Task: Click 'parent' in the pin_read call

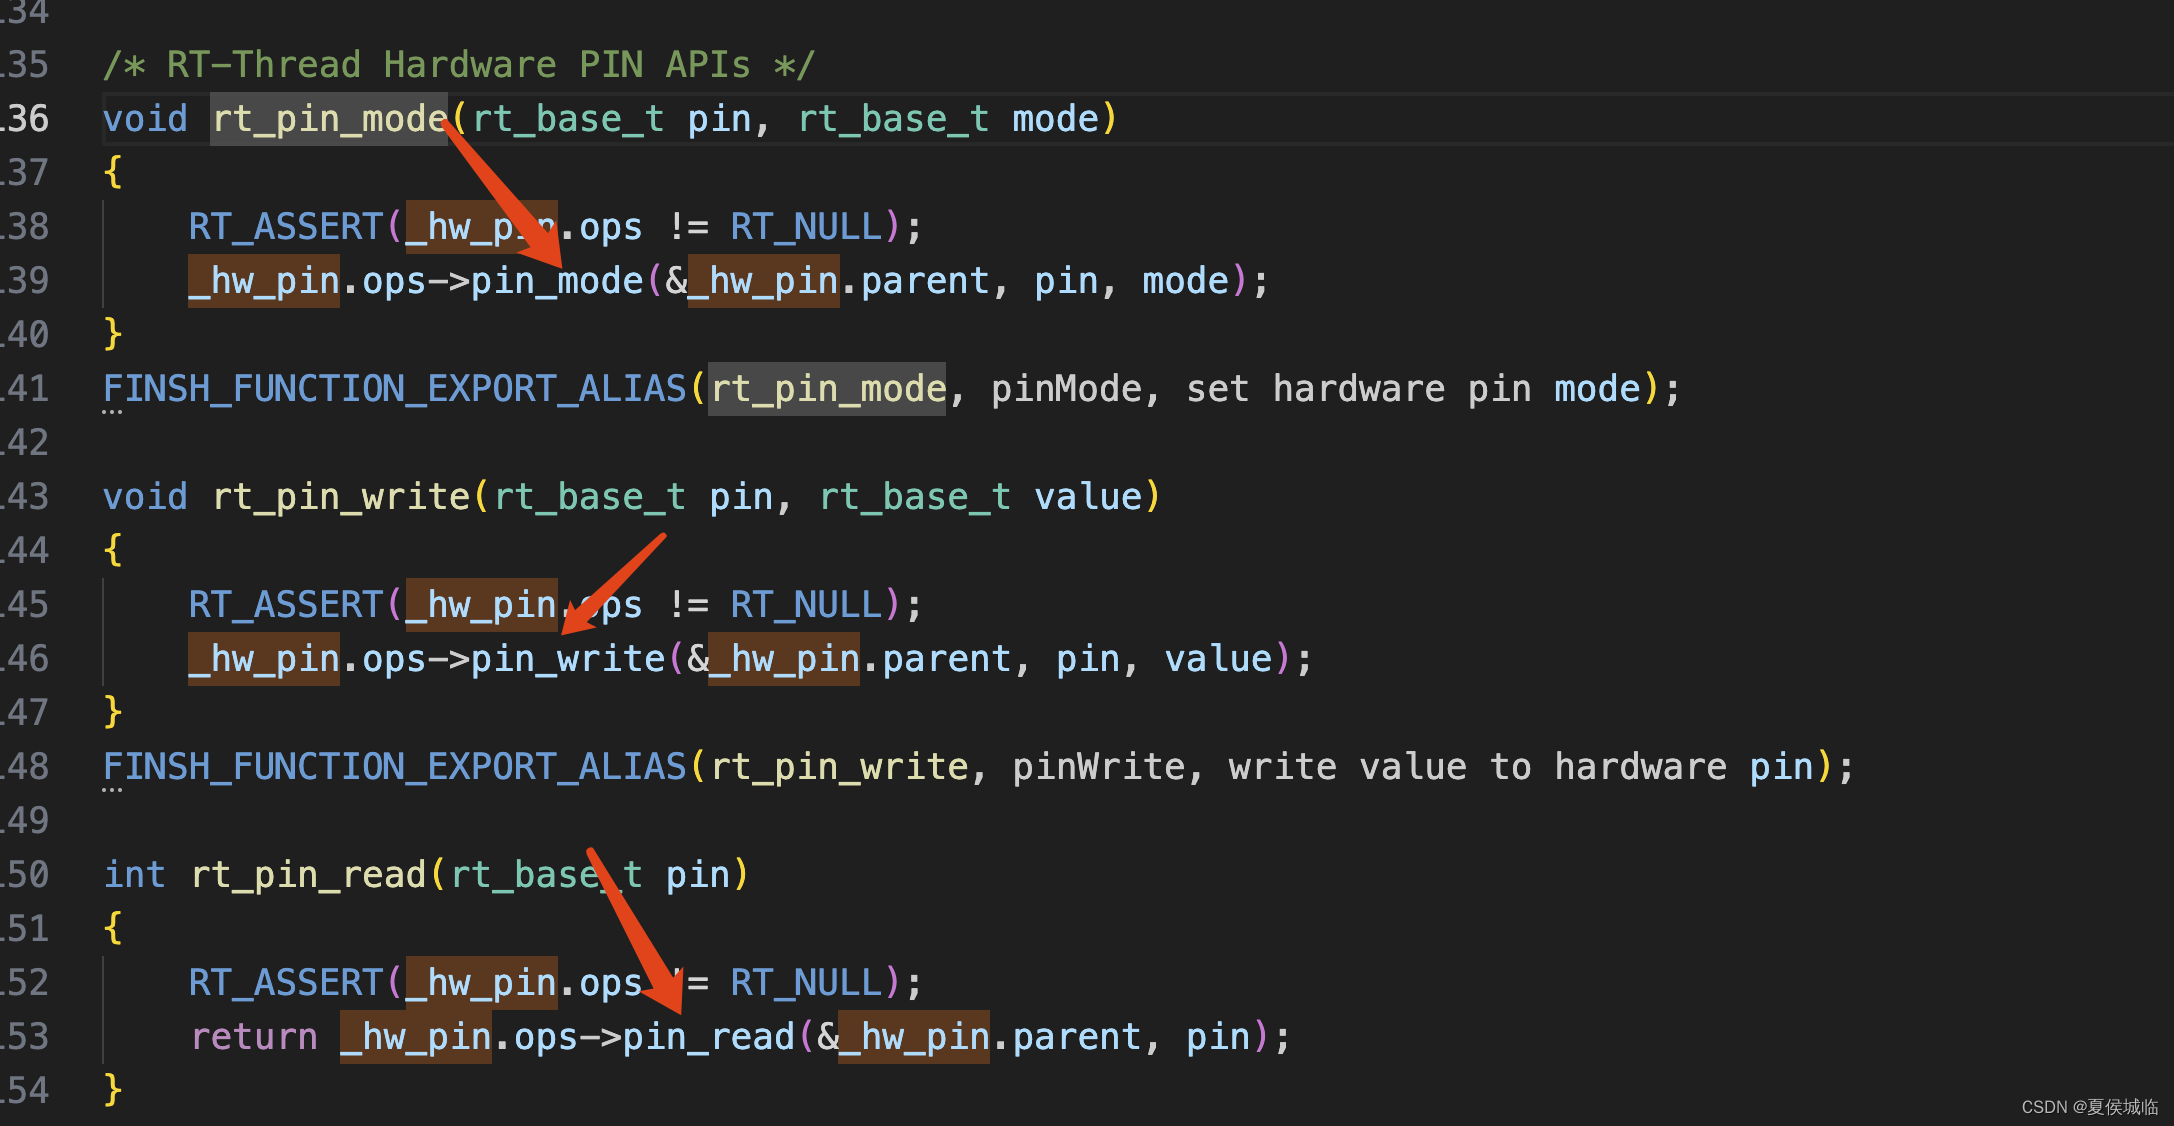Action: [x=1077, y=1037]
